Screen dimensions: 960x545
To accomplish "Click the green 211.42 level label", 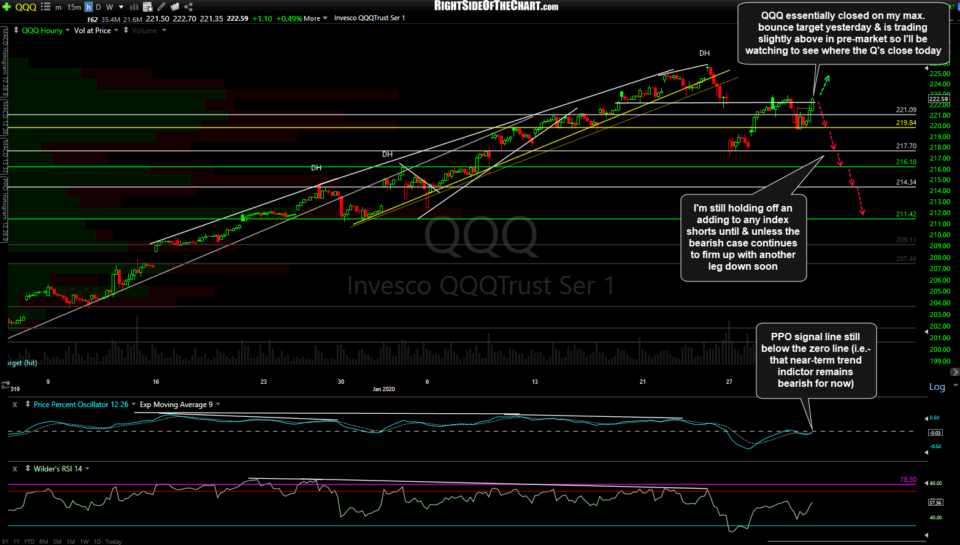I will 906,214.
